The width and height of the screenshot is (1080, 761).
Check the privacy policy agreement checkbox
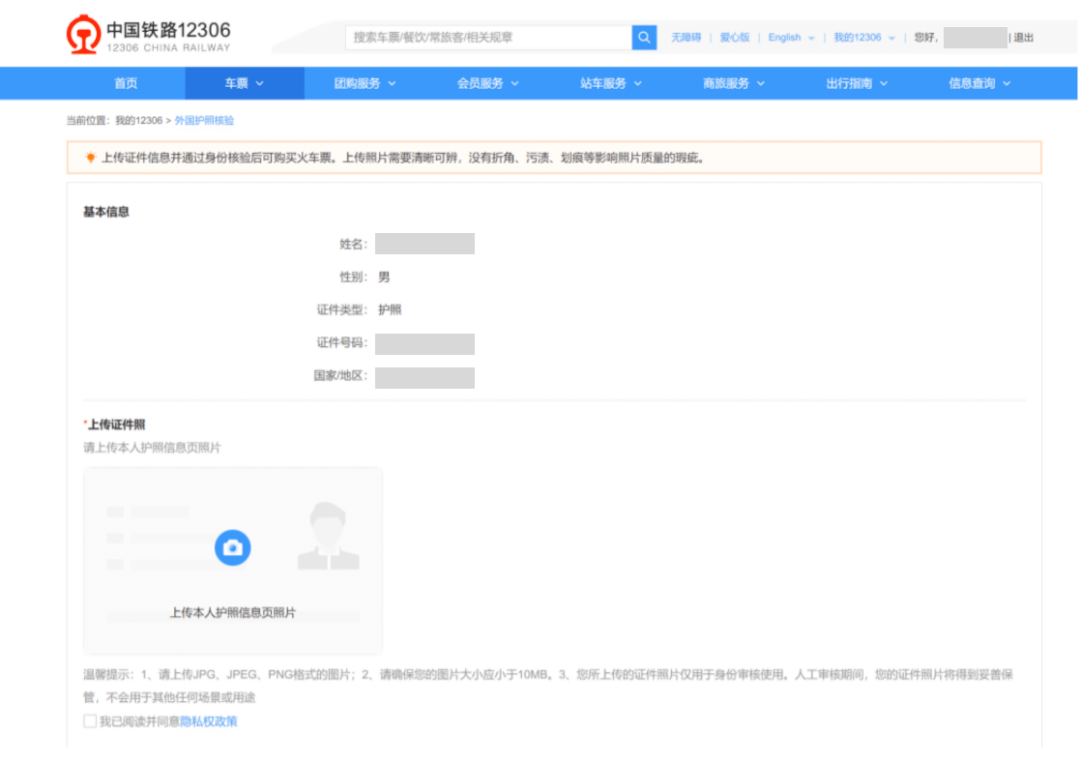click(90, 721)
